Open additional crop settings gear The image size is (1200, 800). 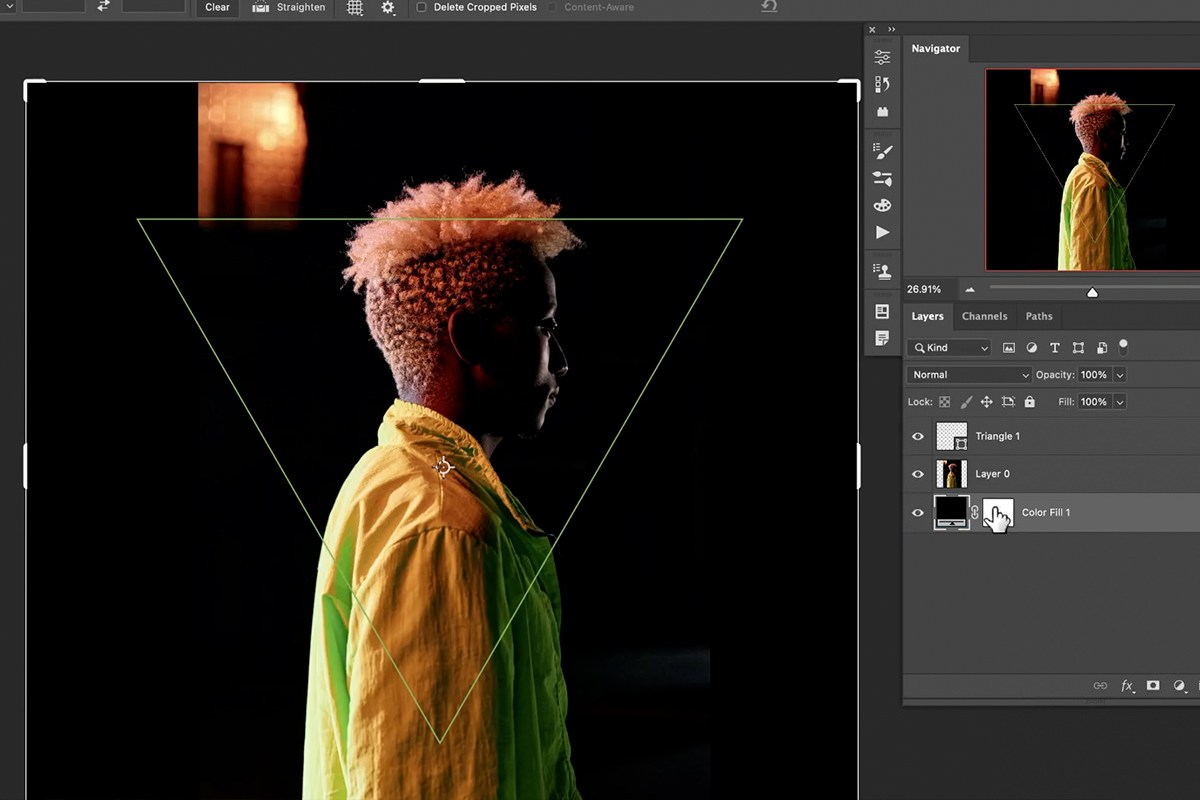[x=388, y=7]
